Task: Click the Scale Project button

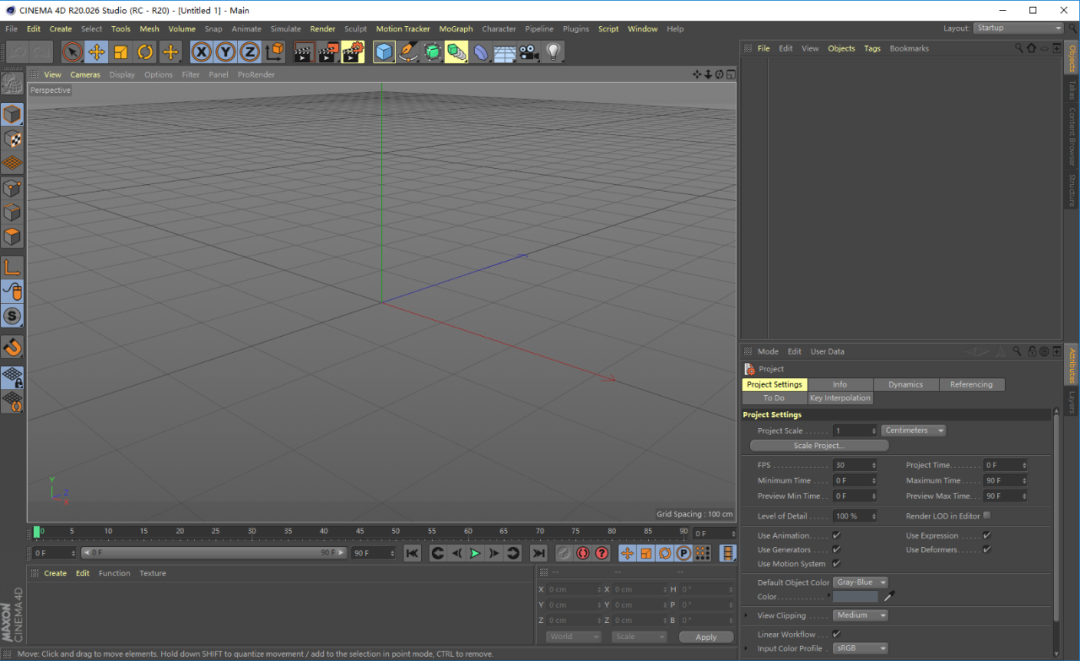Action: pyautogui.click(x=819, y=445)
